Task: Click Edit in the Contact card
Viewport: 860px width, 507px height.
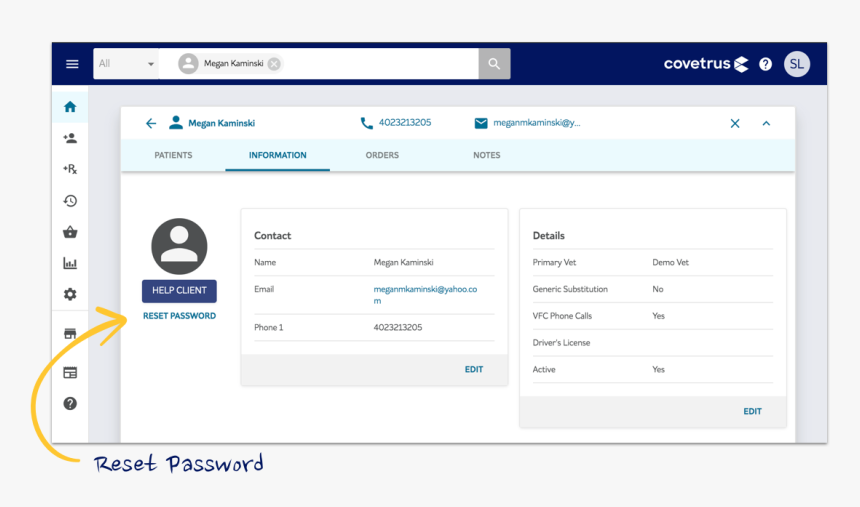Action: pyautogui.click(x=474, y=369)
